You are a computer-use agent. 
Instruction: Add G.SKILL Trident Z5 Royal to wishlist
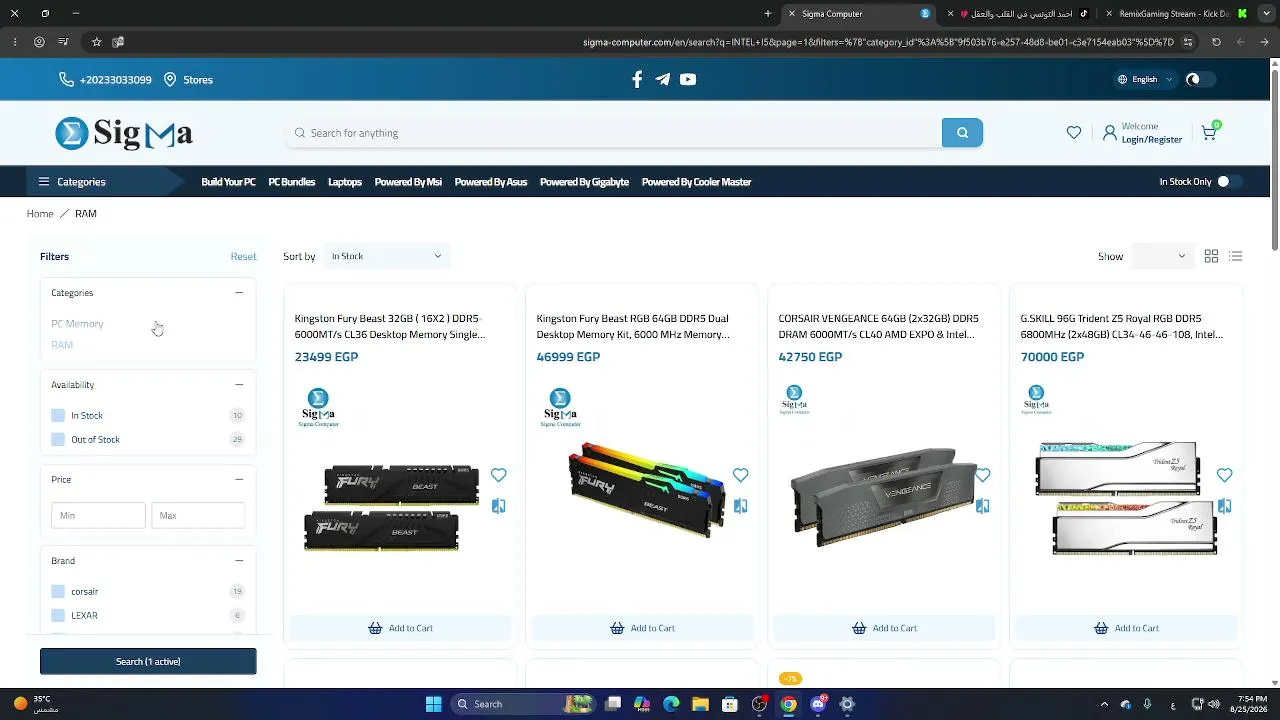click(1224, 475)
